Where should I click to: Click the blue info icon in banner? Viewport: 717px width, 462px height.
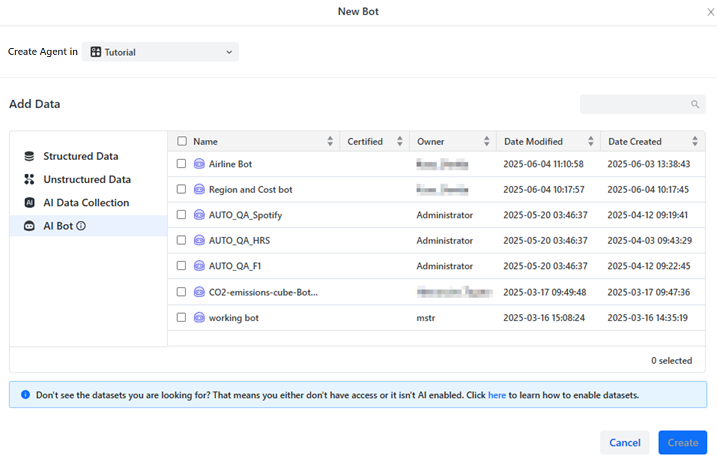coord(25,395)
